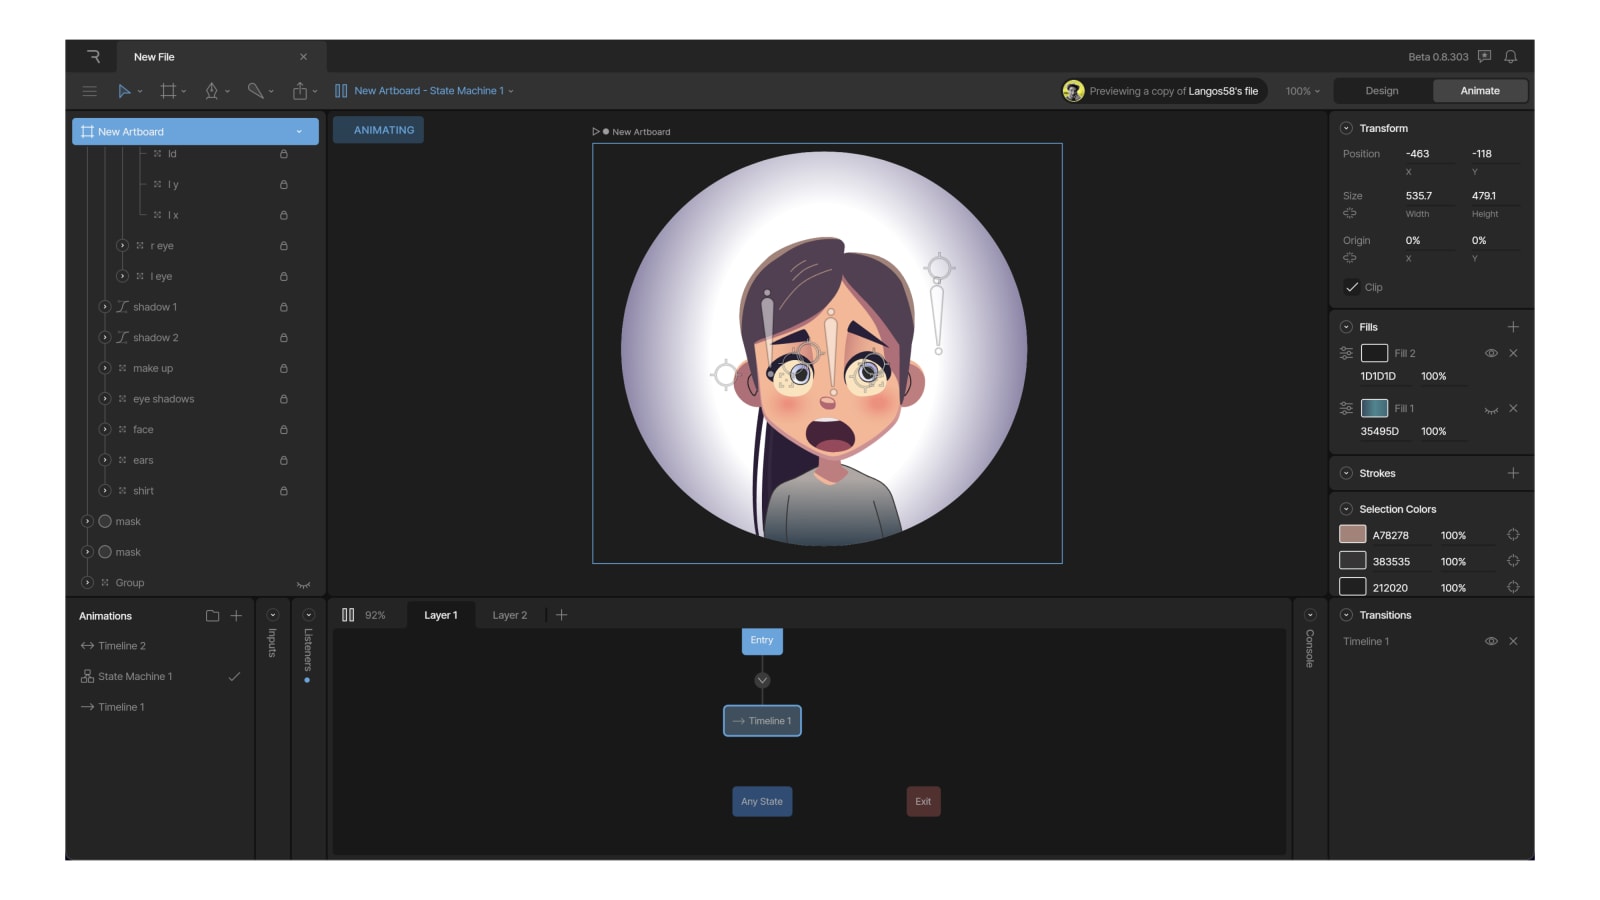Select the Any State node
Screen dimensions: 1600x900
coord(762,802)
